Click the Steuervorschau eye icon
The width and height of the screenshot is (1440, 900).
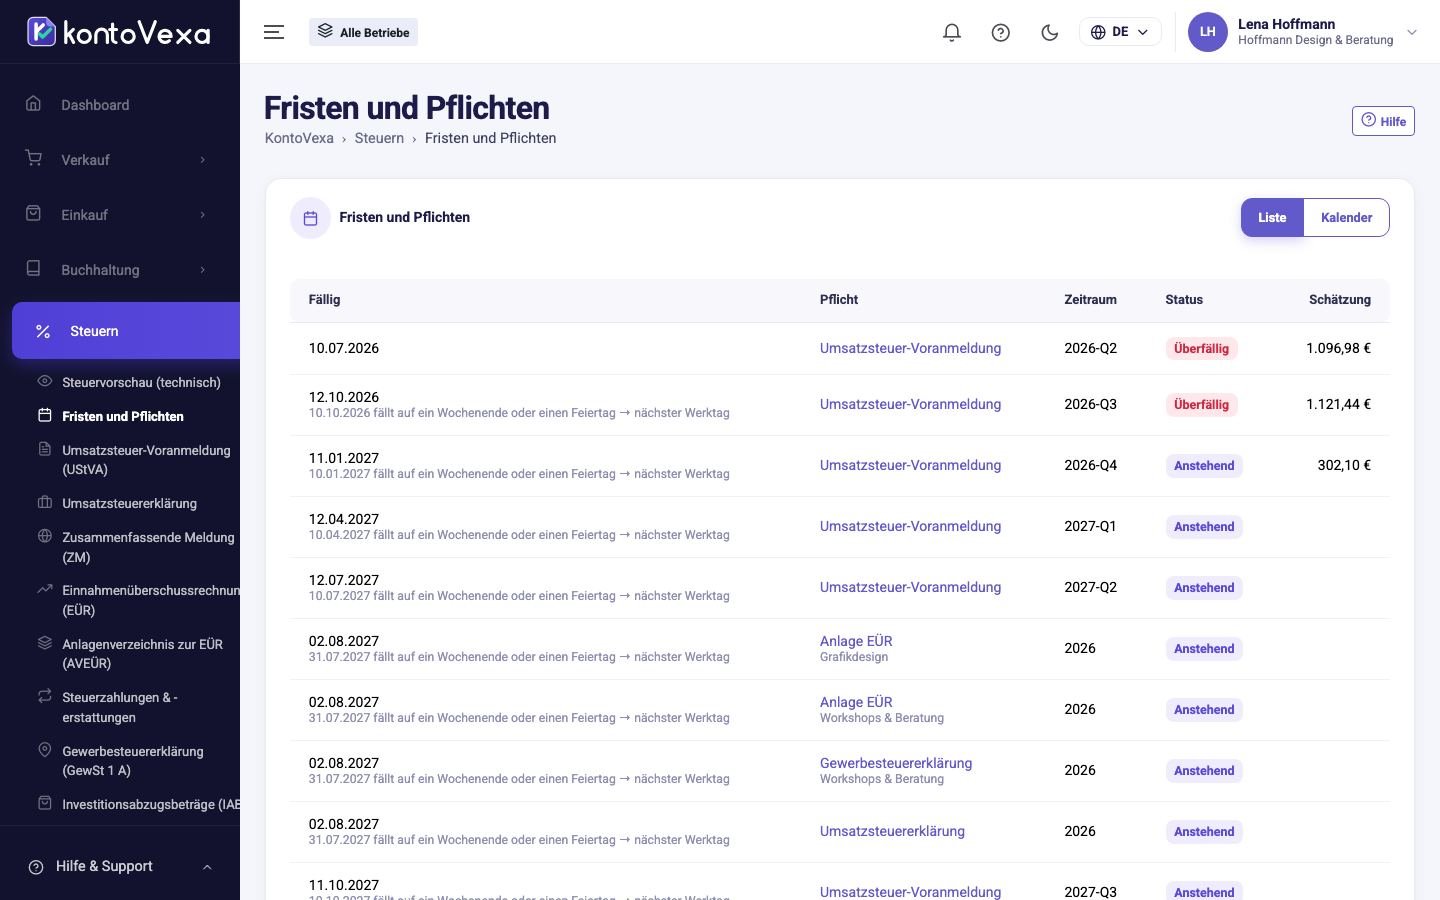click(x=44, y=382)
